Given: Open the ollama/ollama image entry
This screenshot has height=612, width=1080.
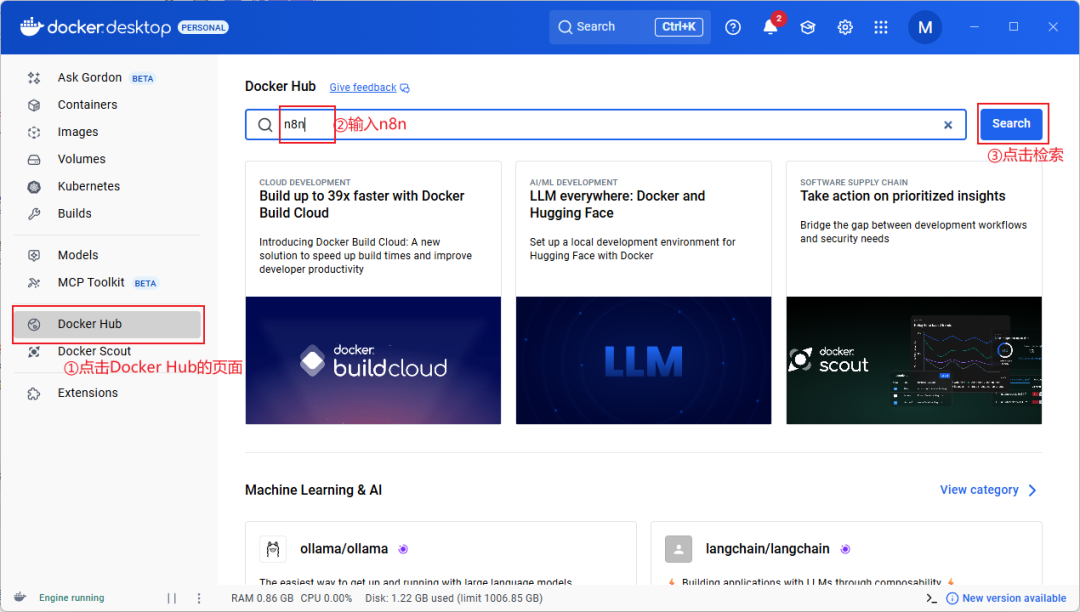Looking at the screenshot, I should pos(344,549).
